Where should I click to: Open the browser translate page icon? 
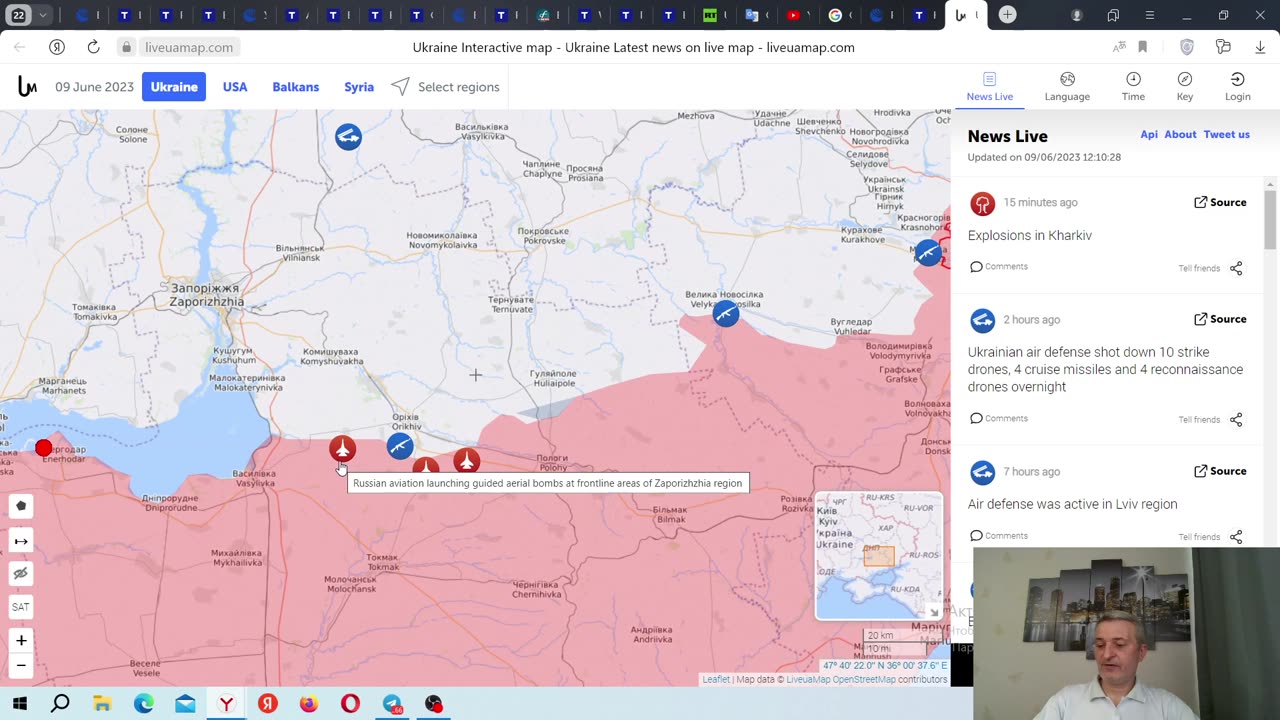pyautogui.click(x=1120, y=47)
